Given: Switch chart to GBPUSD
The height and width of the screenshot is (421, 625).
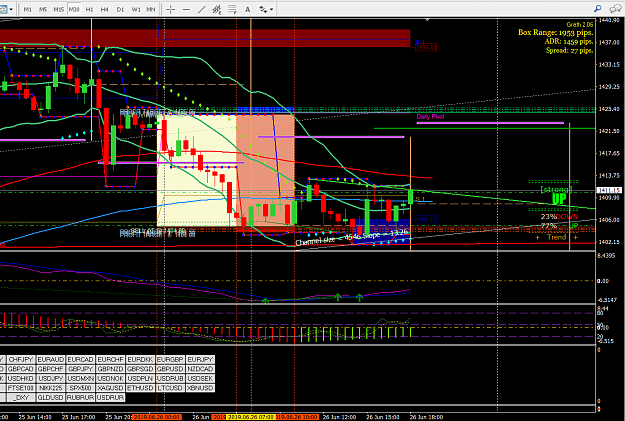Looking at the screenshot, I should (170, 369).
